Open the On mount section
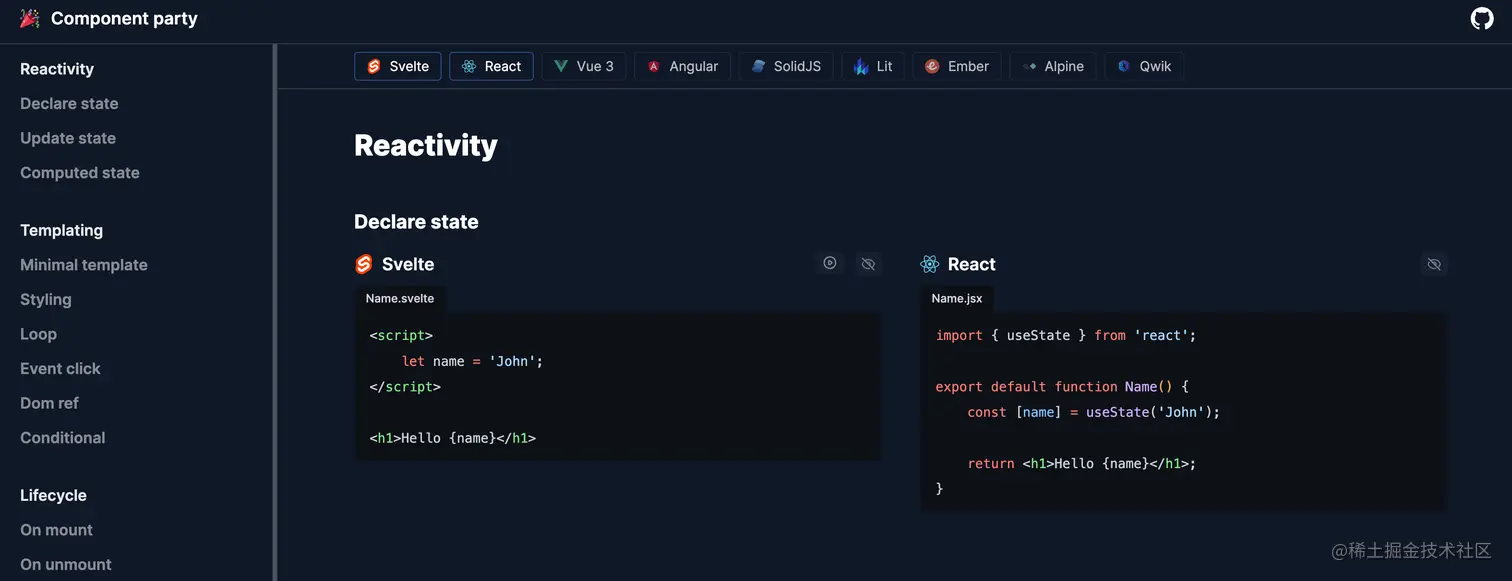 click(x=56, y=530)
